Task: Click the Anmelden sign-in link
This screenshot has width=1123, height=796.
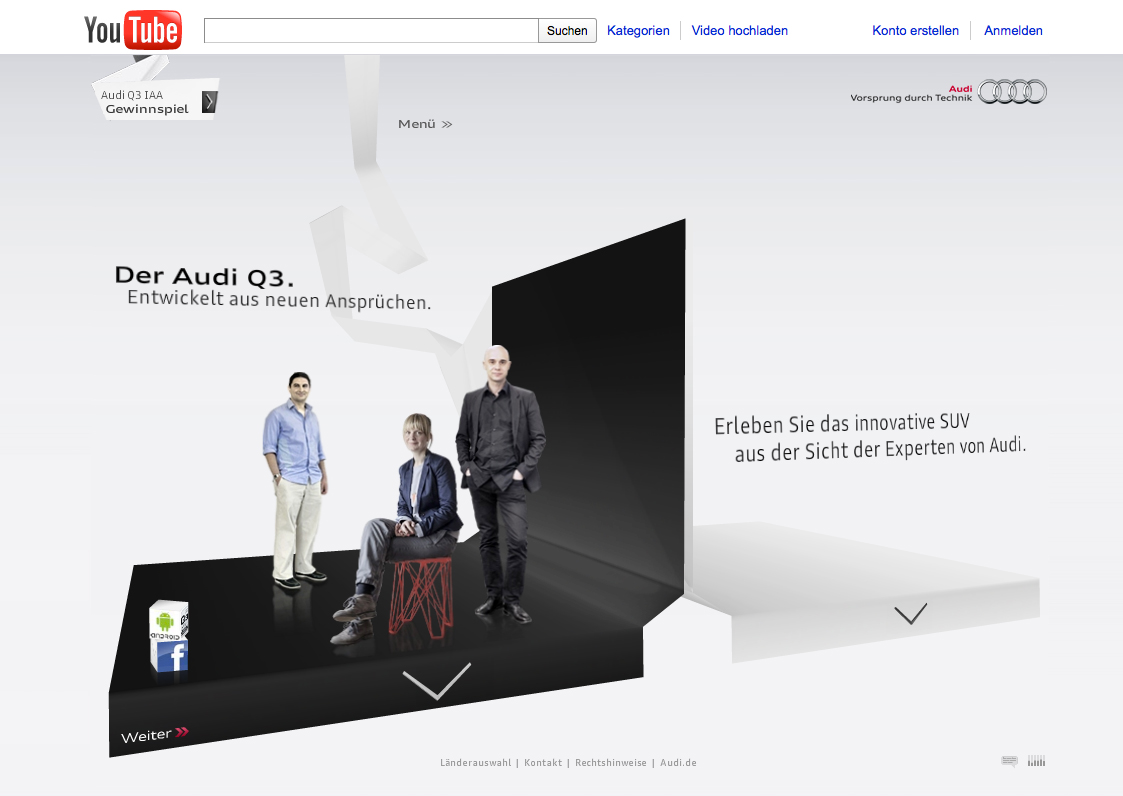Action: click(1013, 31)
